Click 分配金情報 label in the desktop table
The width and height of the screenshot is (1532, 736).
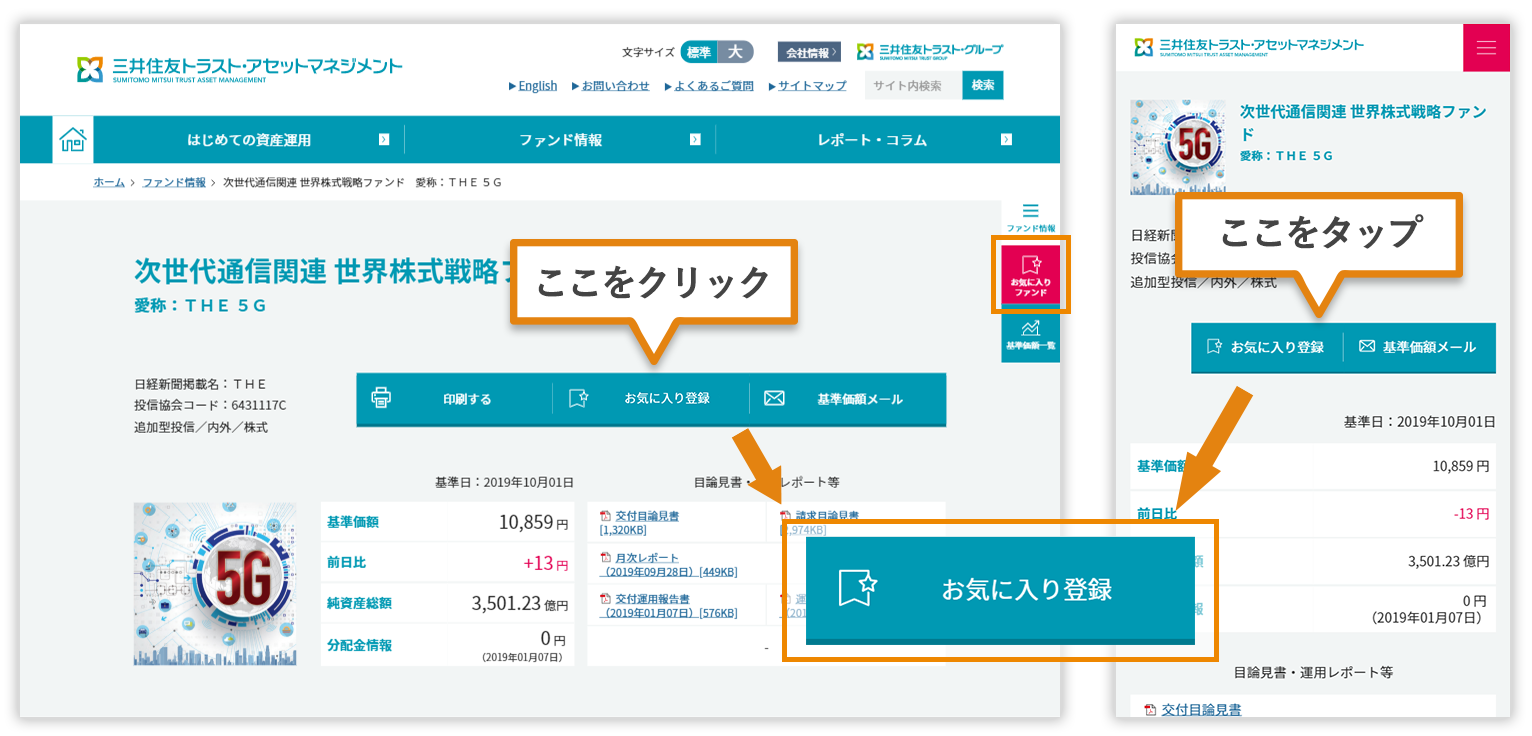[359, 645]
